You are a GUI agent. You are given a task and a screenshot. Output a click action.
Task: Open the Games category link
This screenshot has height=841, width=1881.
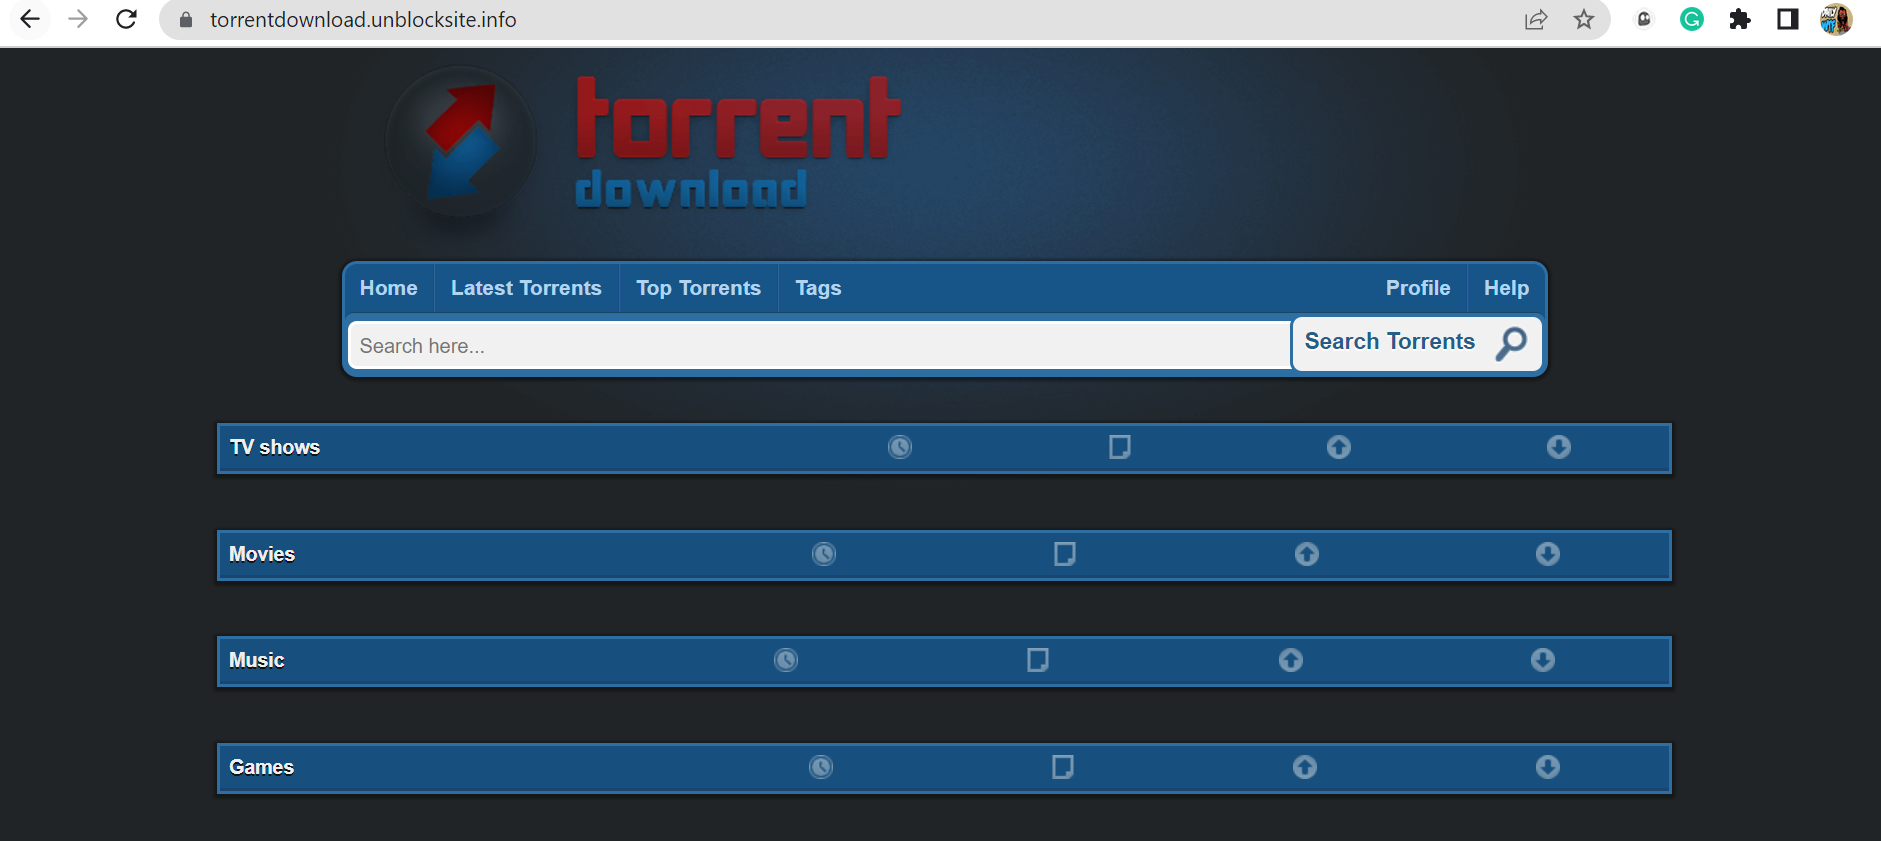pos(262,767)
